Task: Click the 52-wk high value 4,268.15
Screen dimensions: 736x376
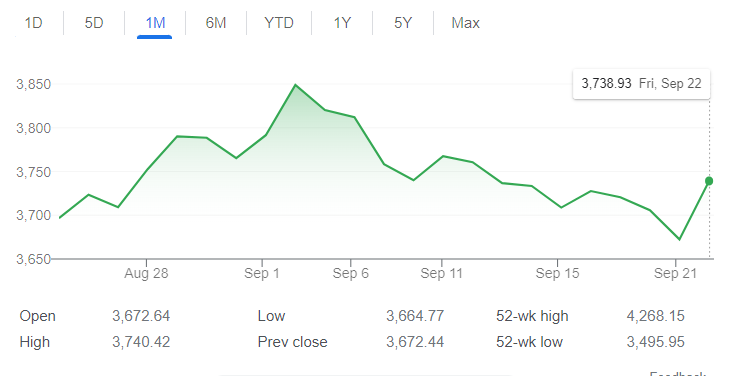Action: 656,316
